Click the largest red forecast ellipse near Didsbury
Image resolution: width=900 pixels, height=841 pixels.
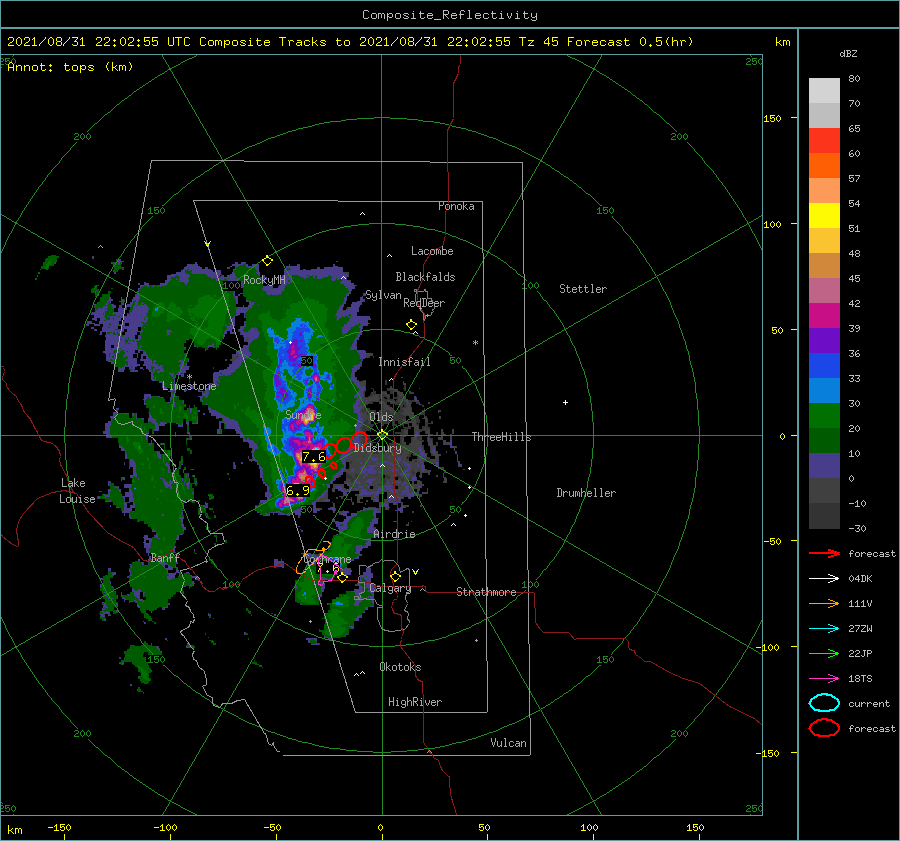coord(359,439)
